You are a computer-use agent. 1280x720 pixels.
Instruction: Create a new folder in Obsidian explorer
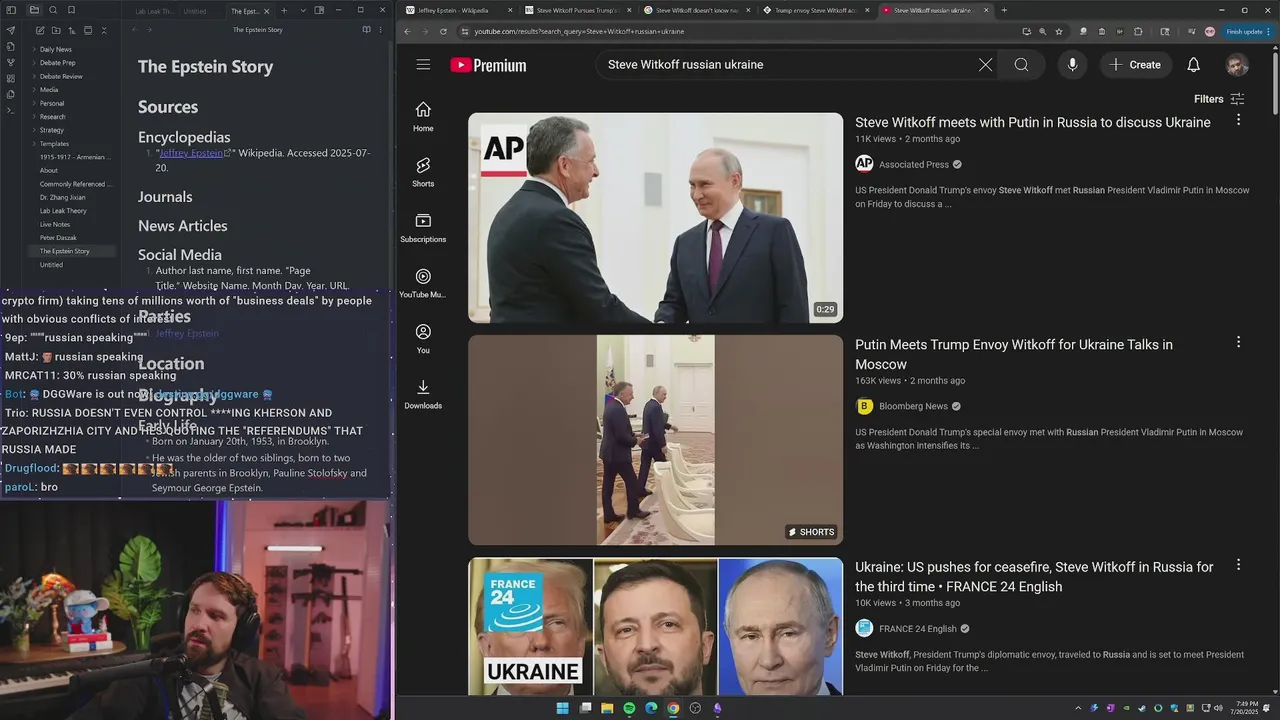coord(56,31)
